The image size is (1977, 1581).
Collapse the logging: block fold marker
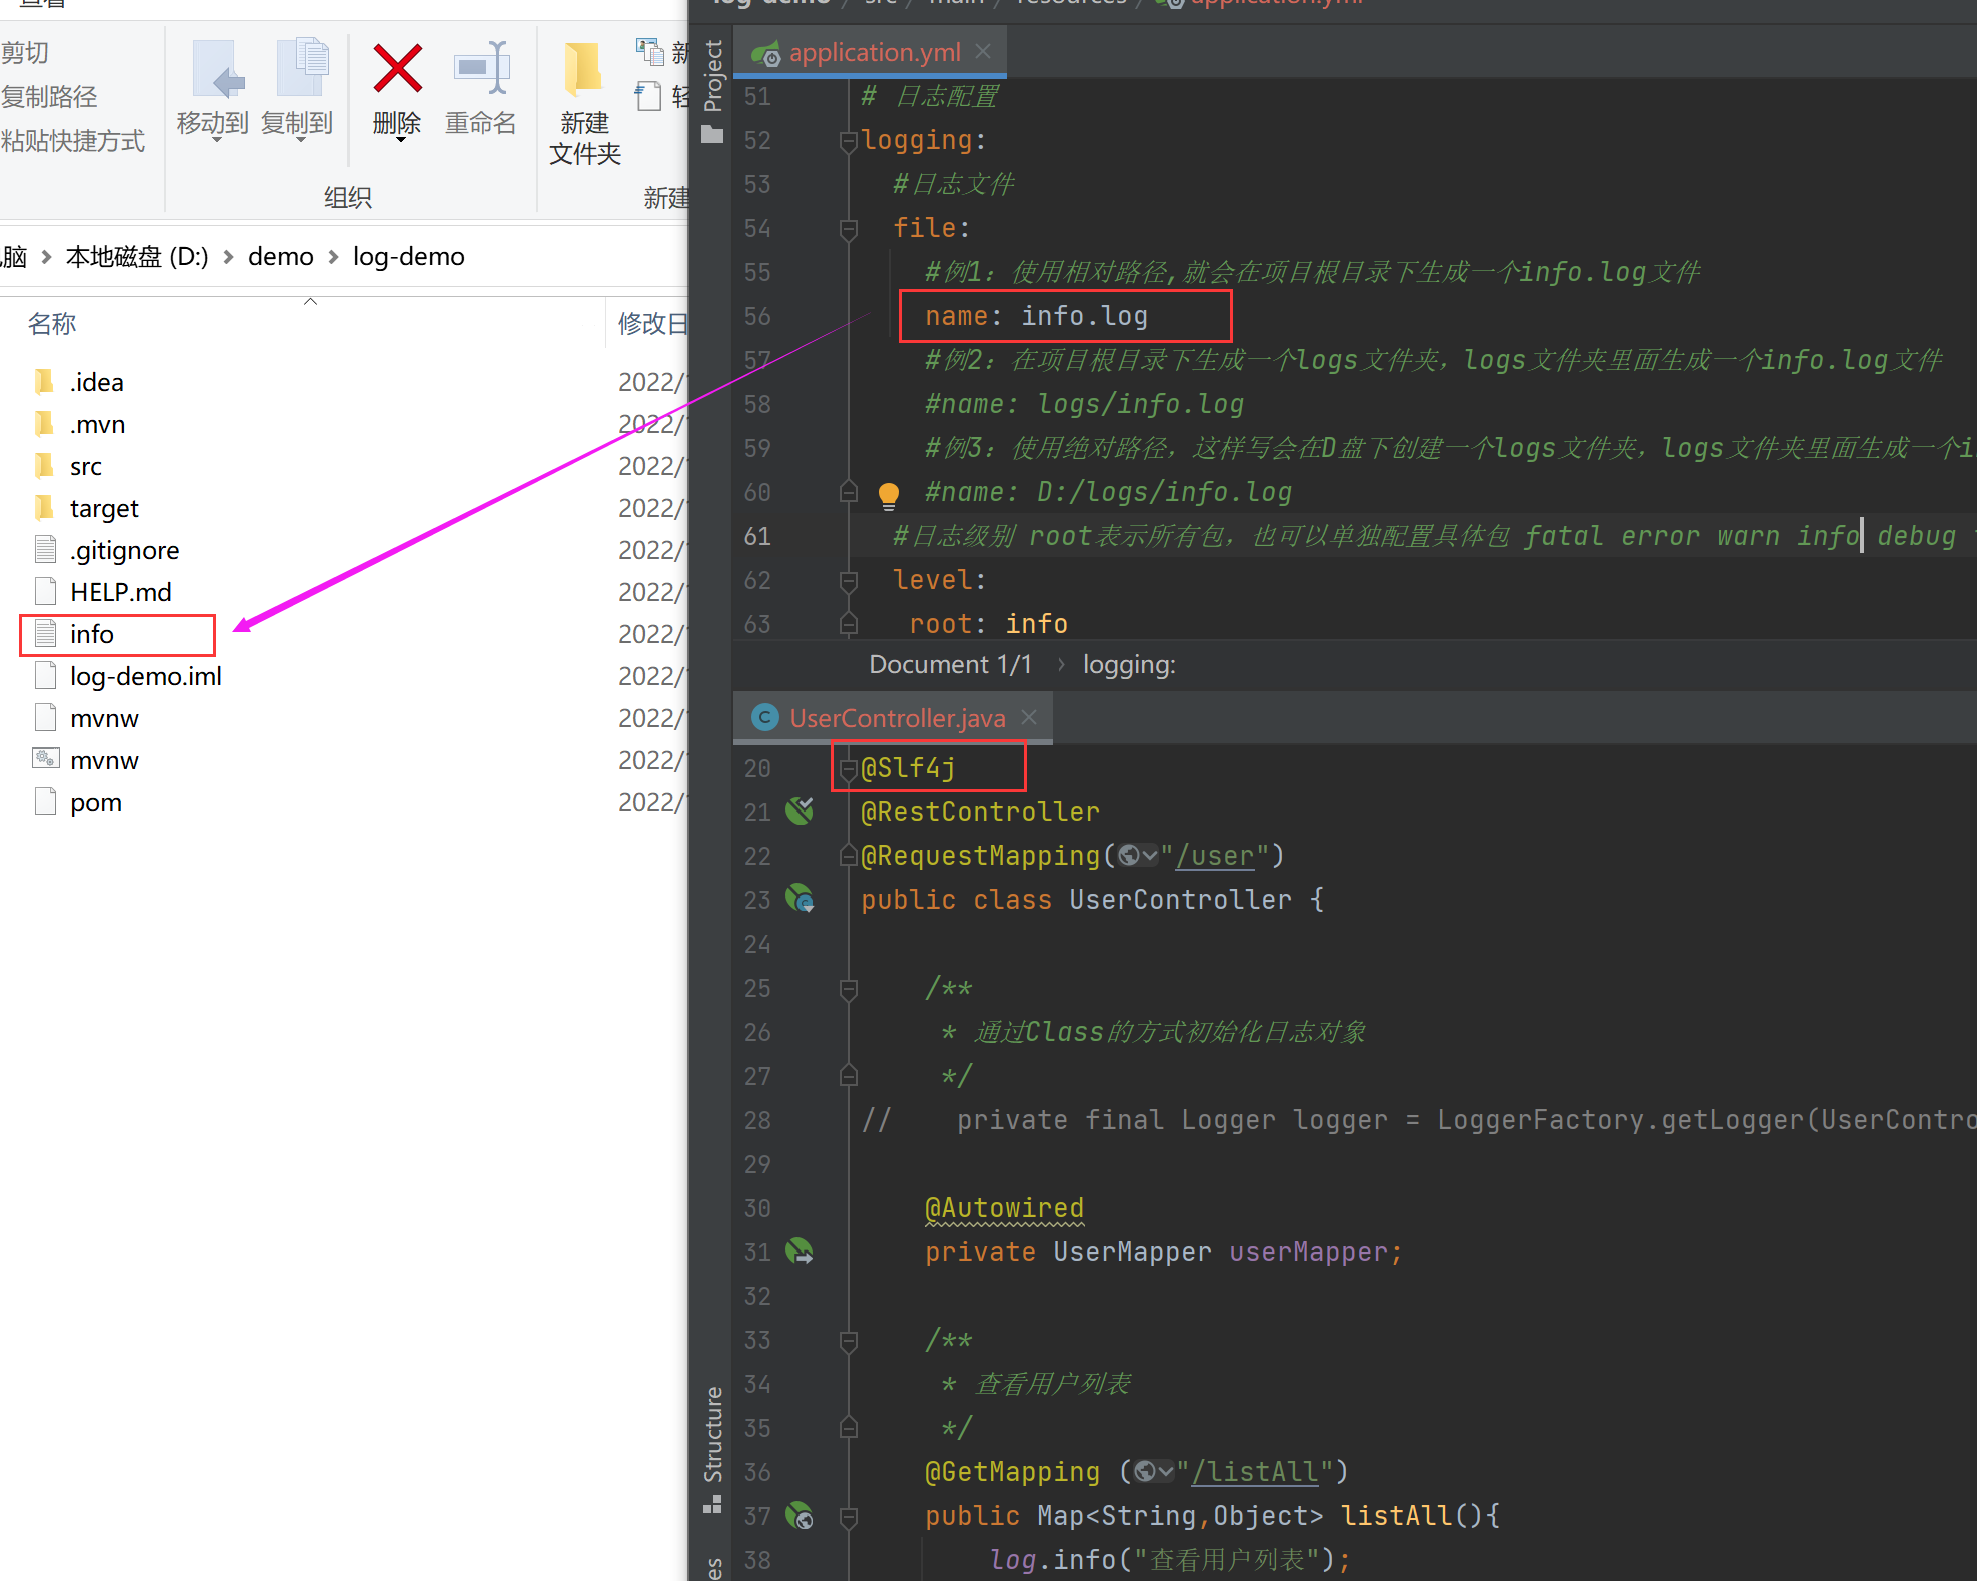(849, 141)
